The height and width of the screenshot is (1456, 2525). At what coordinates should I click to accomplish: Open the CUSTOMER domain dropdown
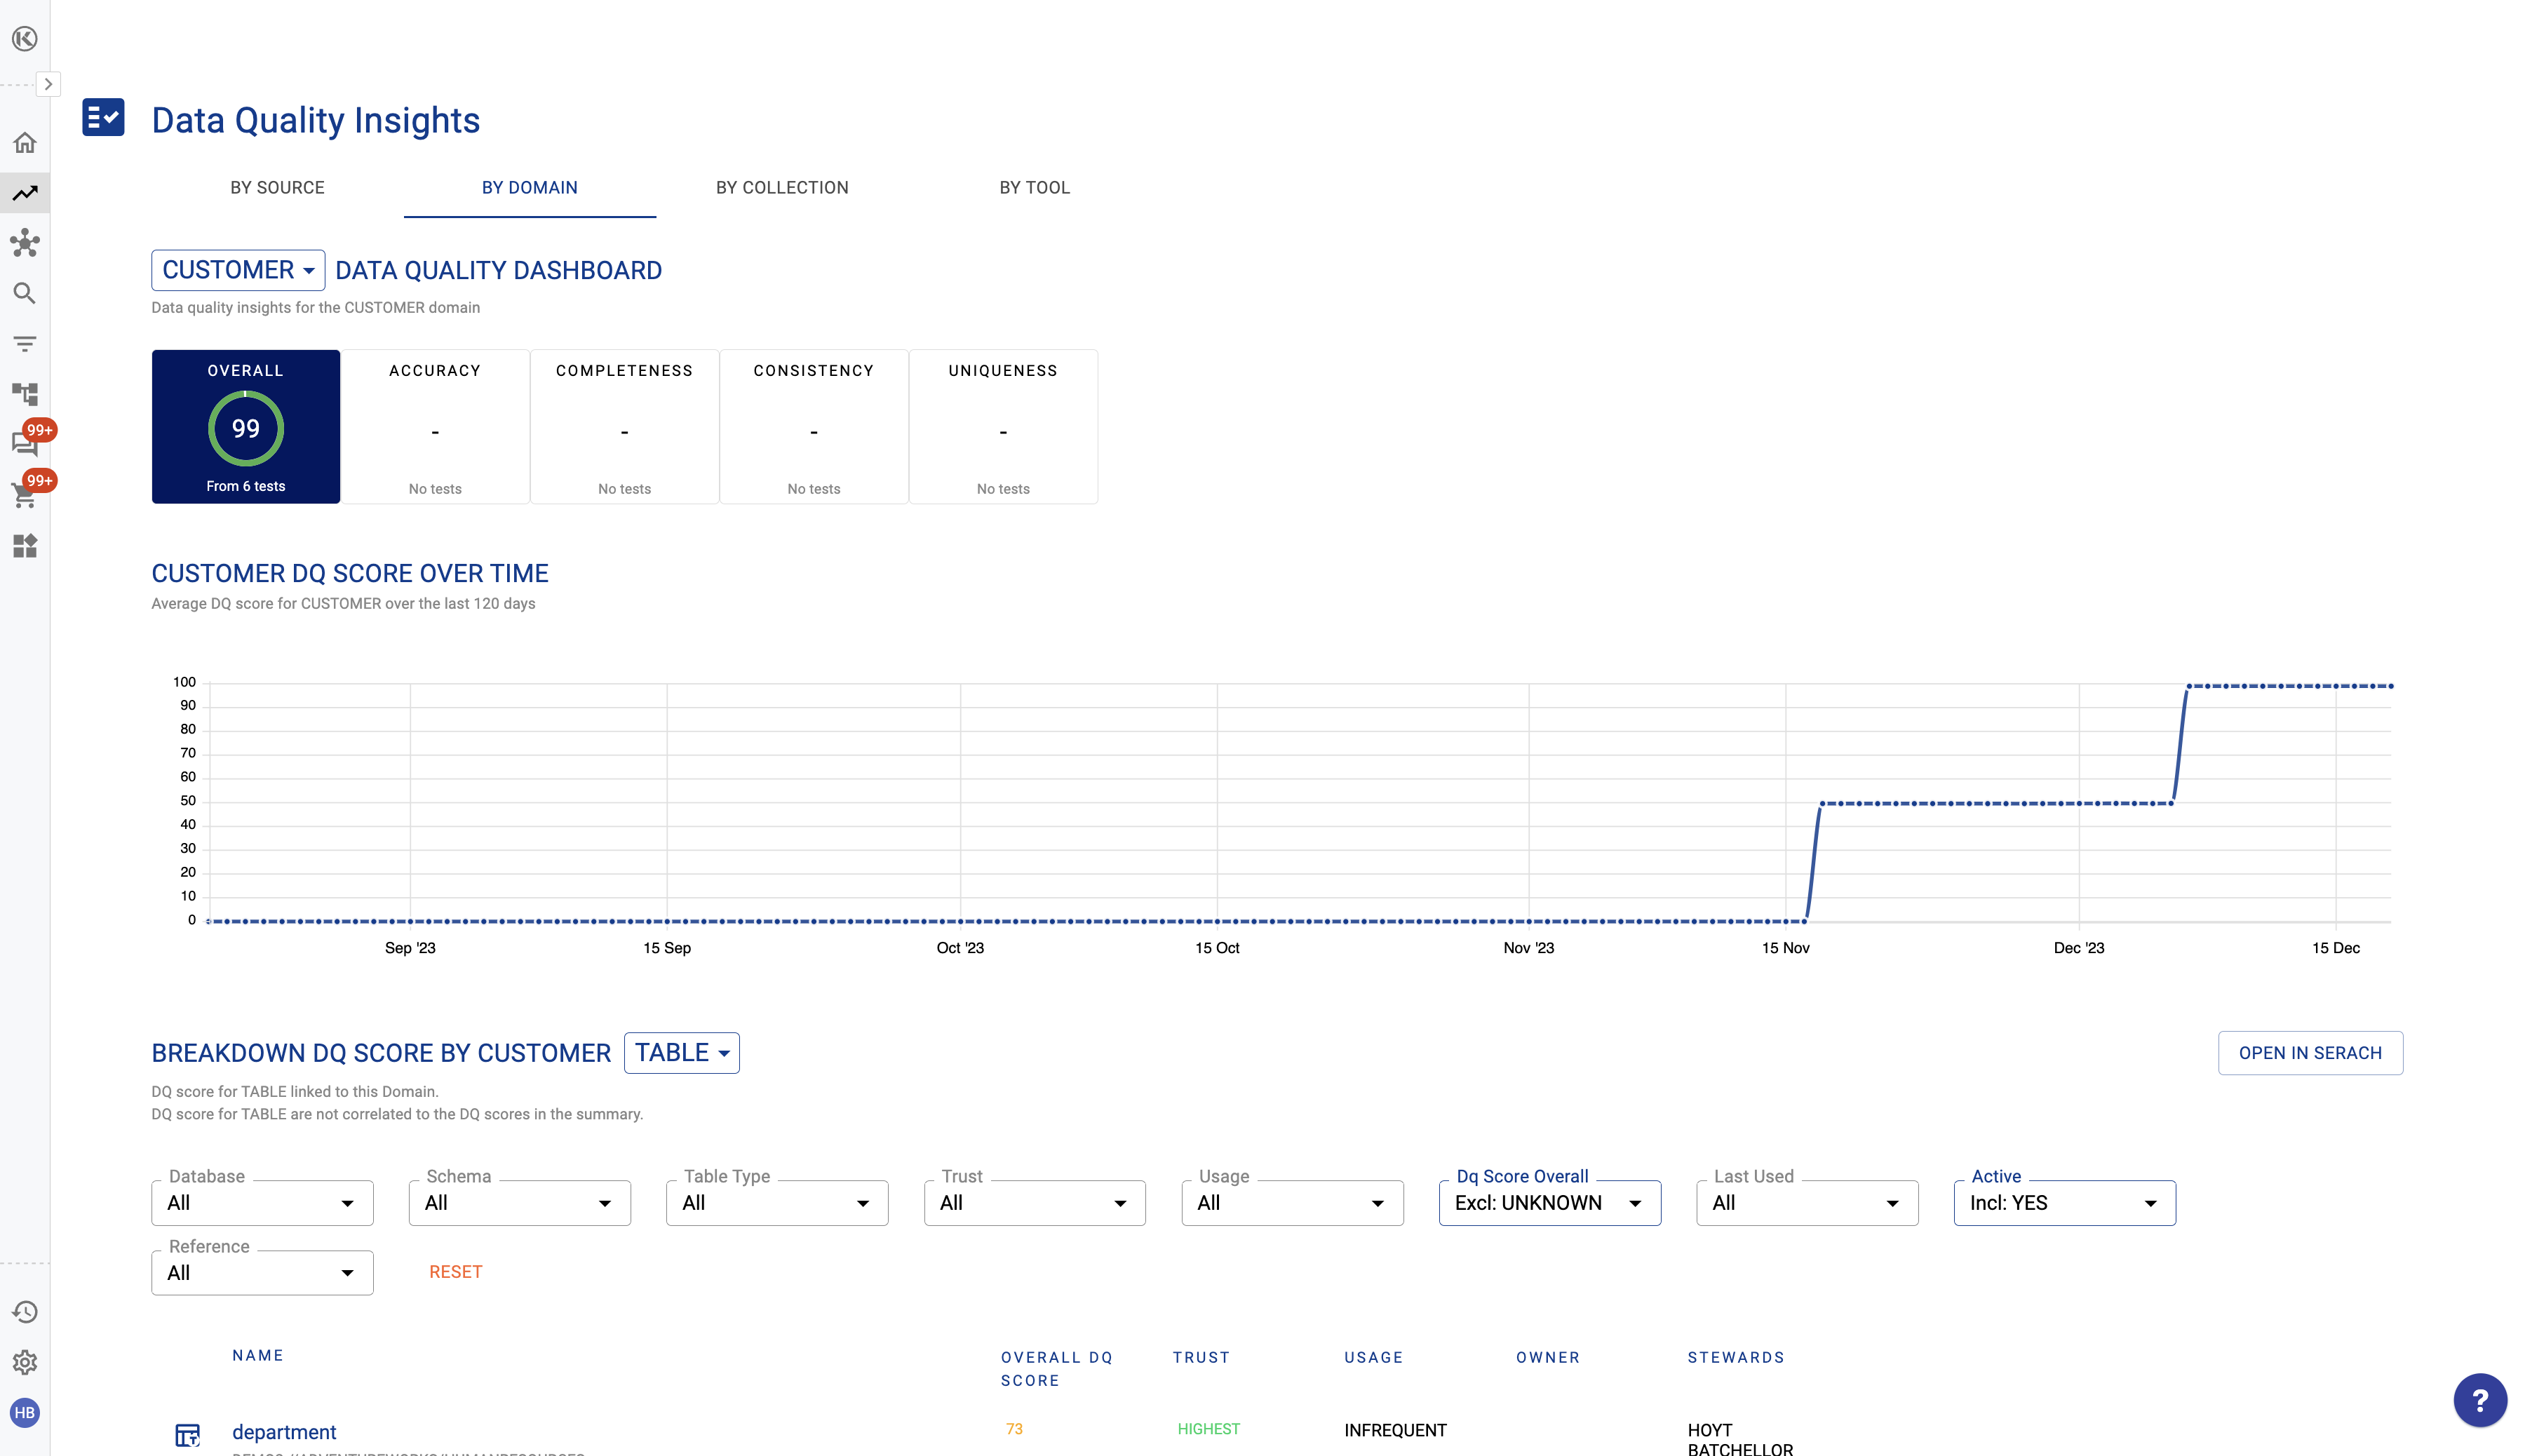(x=238, y=270)
